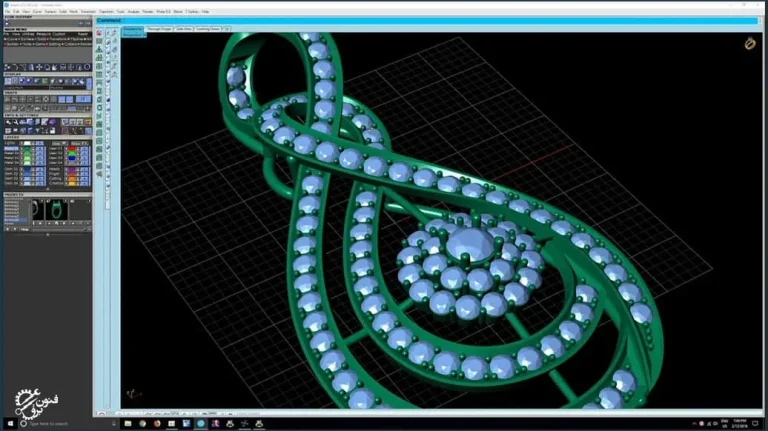
Task: Expand the Solid flyout in the Main Menu panel
Action: point(41,39)
